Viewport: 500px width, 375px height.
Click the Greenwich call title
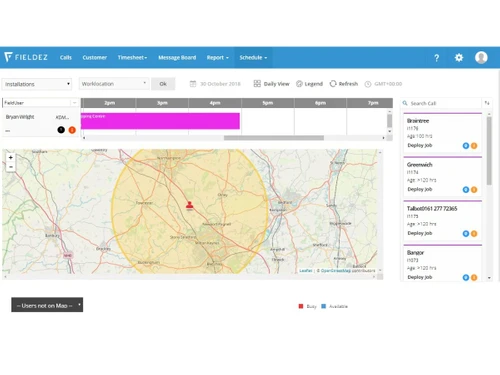(x=420, y=165)
